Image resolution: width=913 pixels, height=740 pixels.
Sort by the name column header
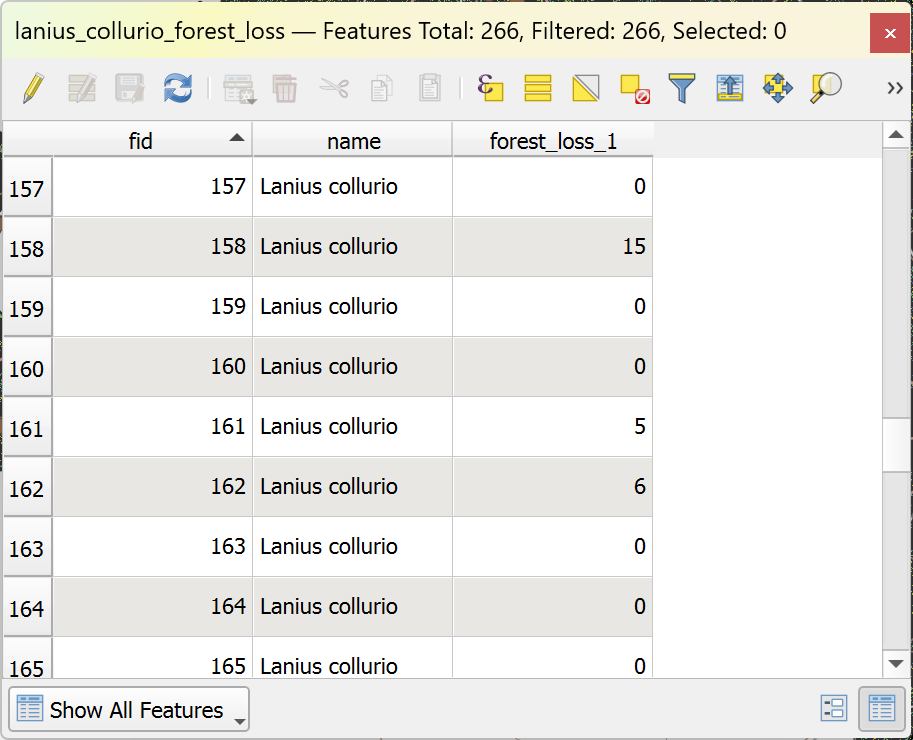click(353, 141)
